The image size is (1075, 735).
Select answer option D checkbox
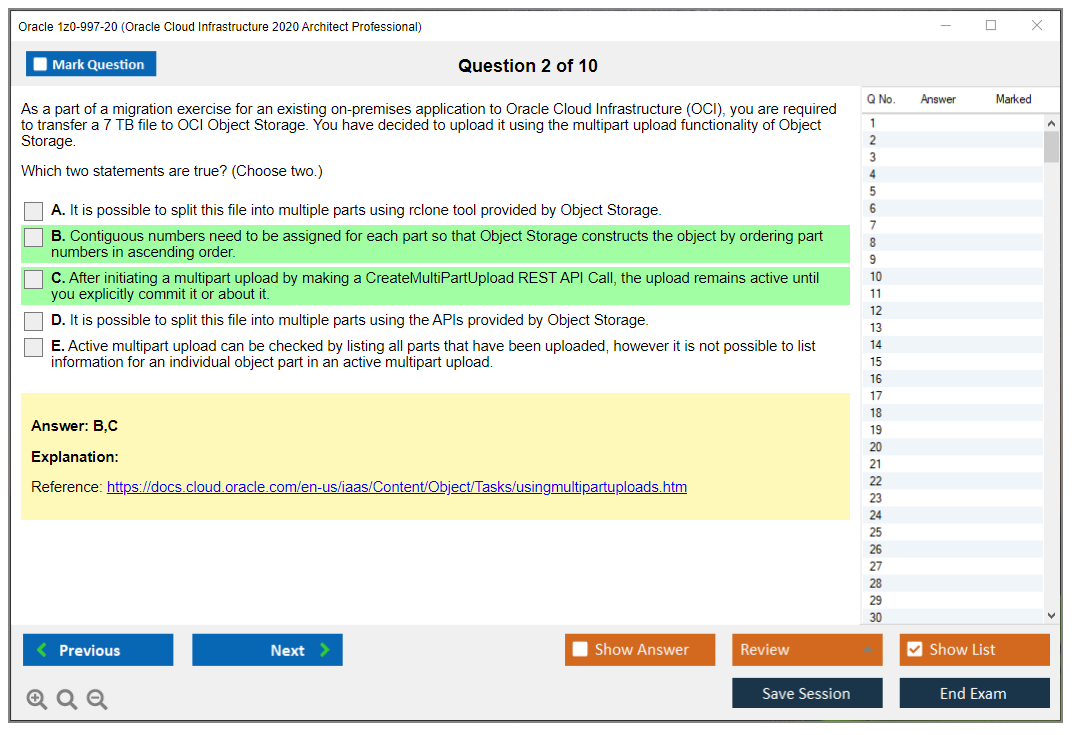(x=33, y=321)
